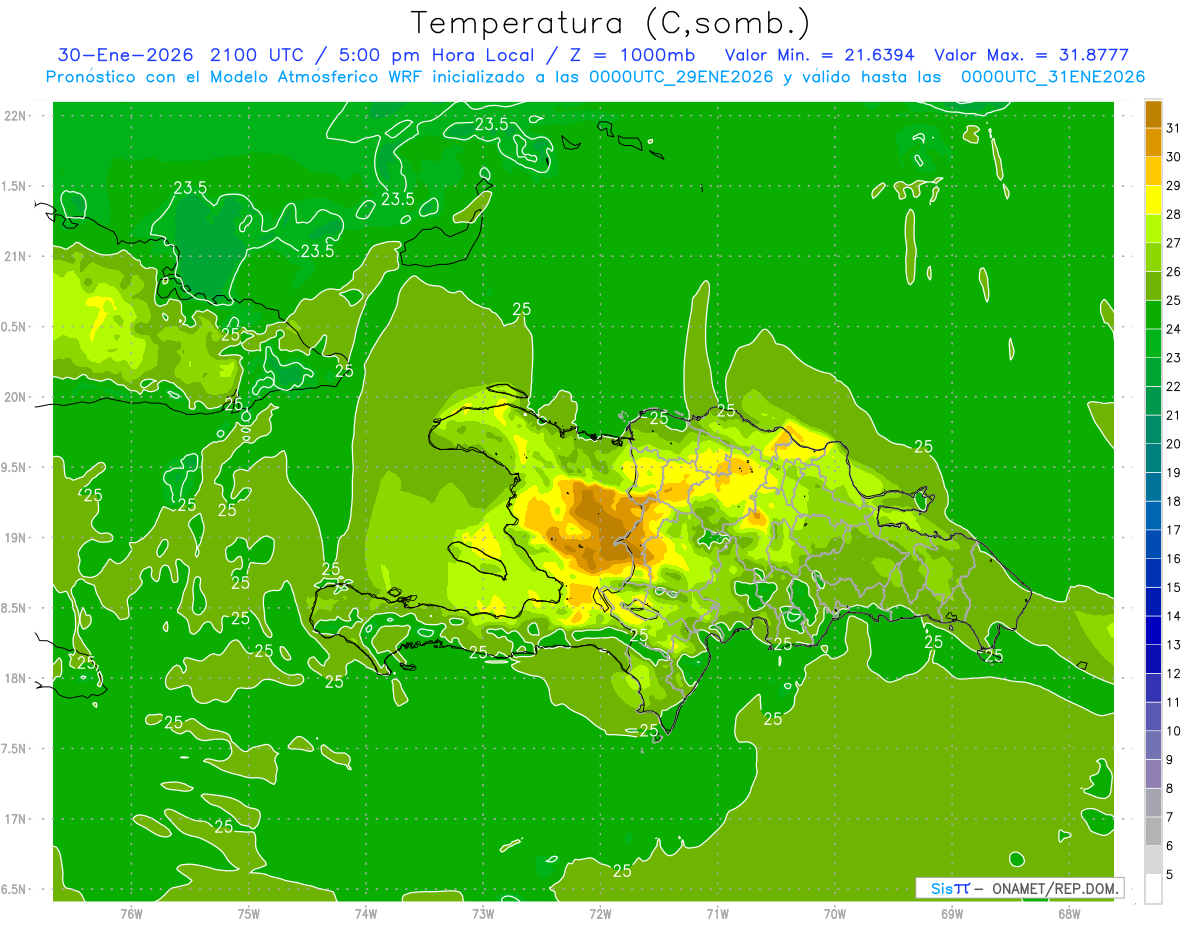
Task: Click the yellow legend swatch between 28 and 29
Action: pyautogui.click(x=1153, y=200)
